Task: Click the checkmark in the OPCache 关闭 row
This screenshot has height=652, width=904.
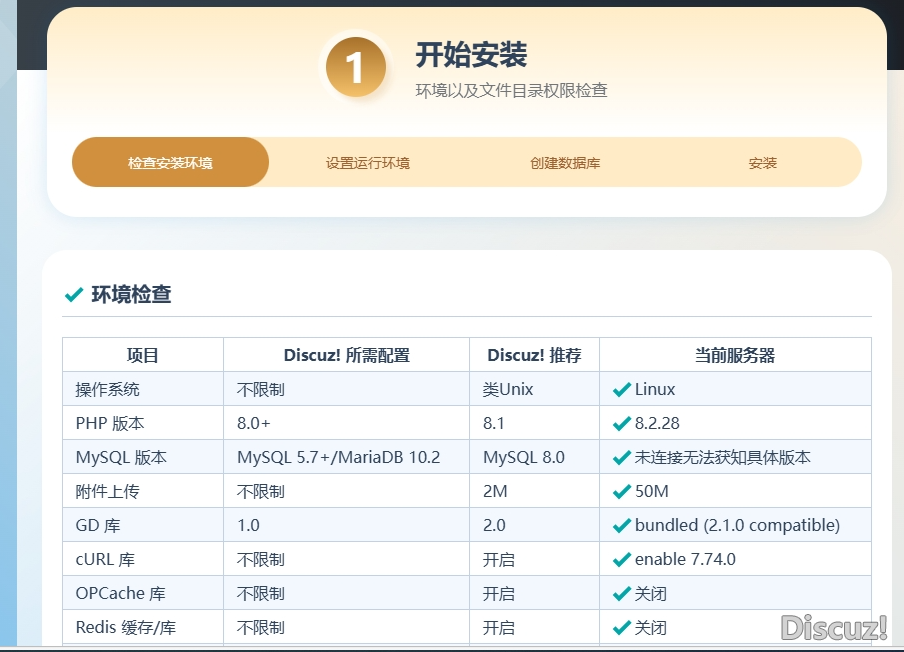Action: tap(622, 593)
